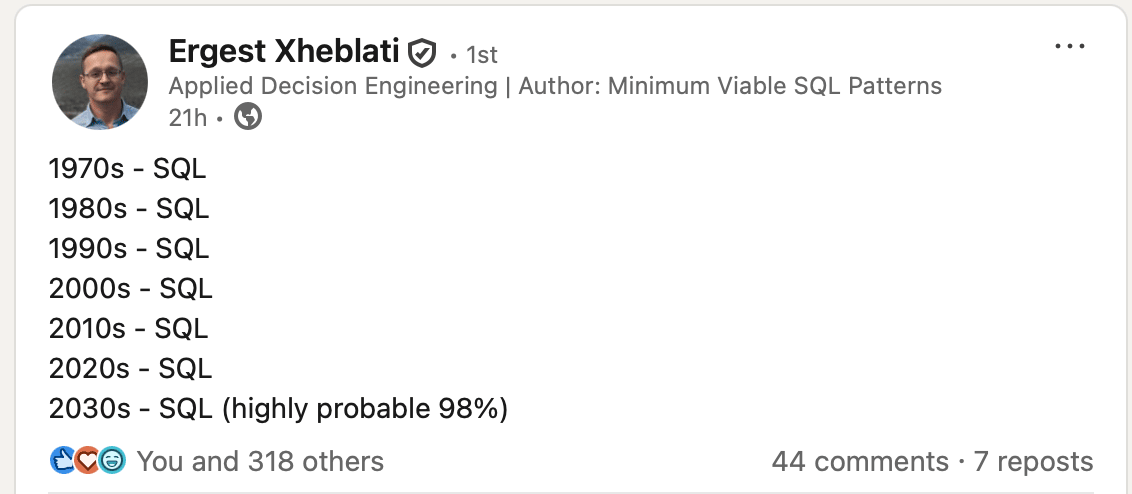
Task: Click the heart love reaction icon
Action: pos(88,461)
